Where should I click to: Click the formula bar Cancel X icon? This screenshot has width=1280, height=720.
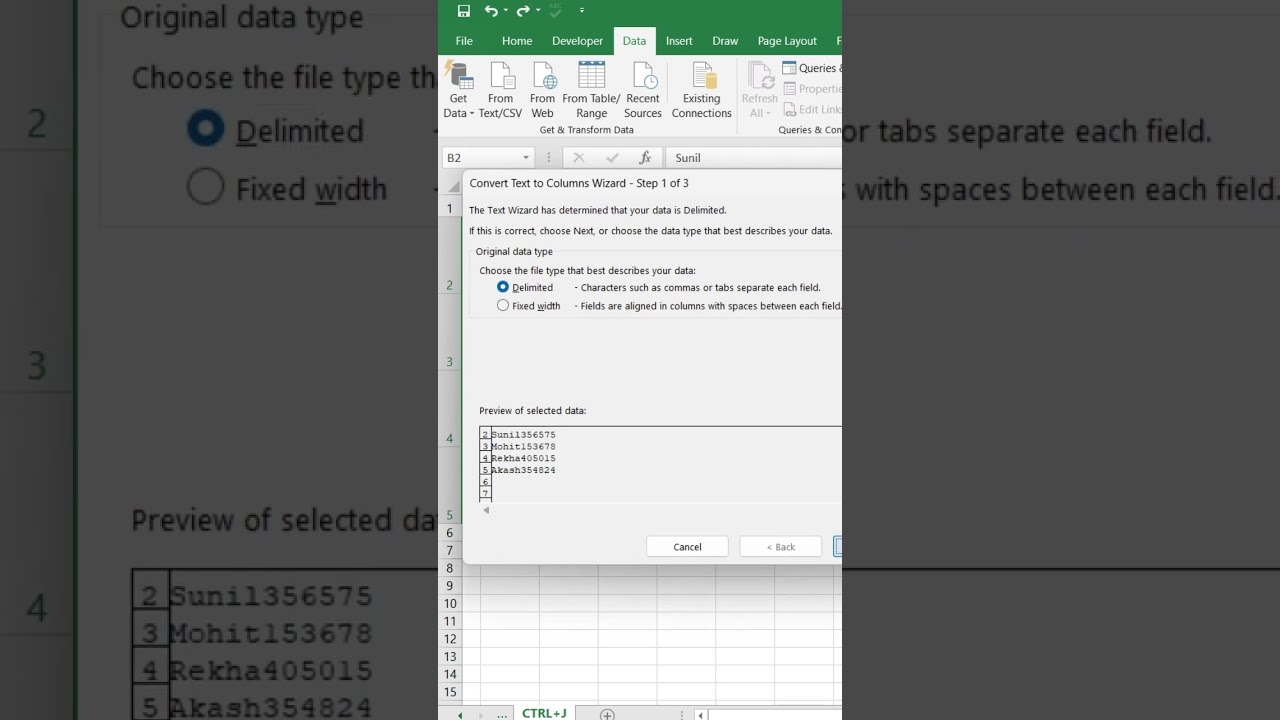point(578,158)
